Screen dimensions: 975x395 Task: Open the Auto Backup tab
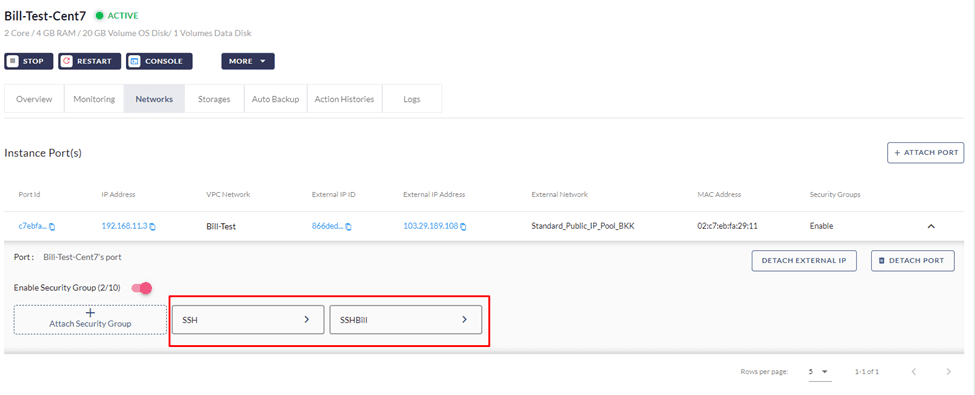[275, 99]
